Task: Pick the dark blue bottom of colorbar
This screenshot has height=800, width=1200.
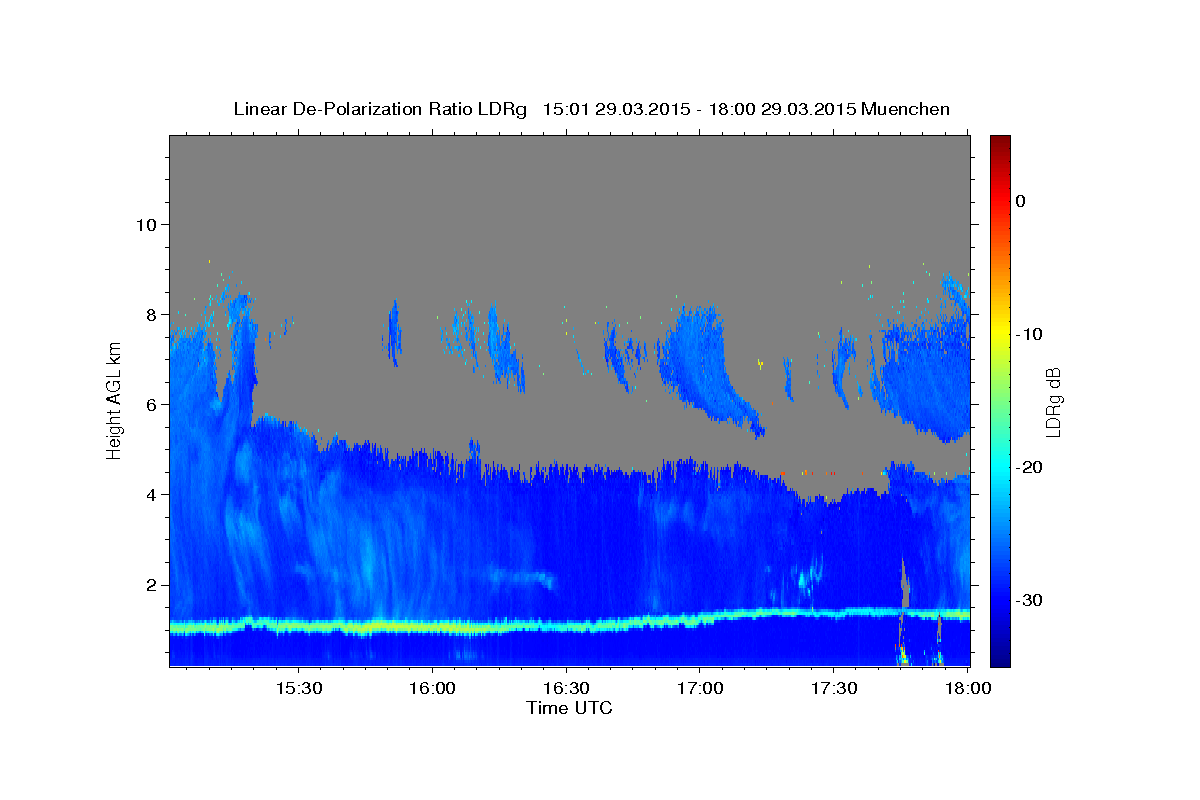Action: pos(1000,658)
